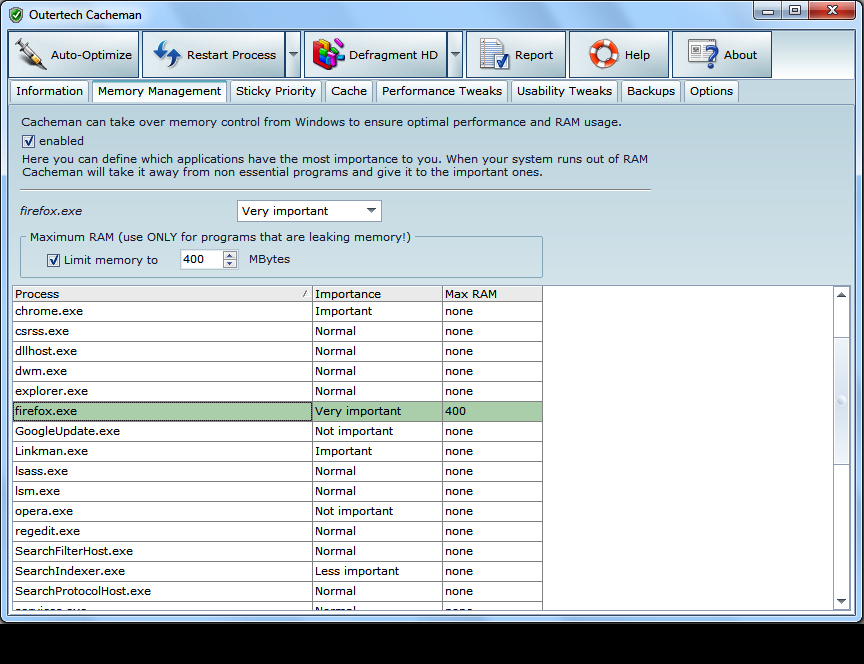
Task: Sort by the Importance column header
Action: pyautogui.click(x=377, y=294)
